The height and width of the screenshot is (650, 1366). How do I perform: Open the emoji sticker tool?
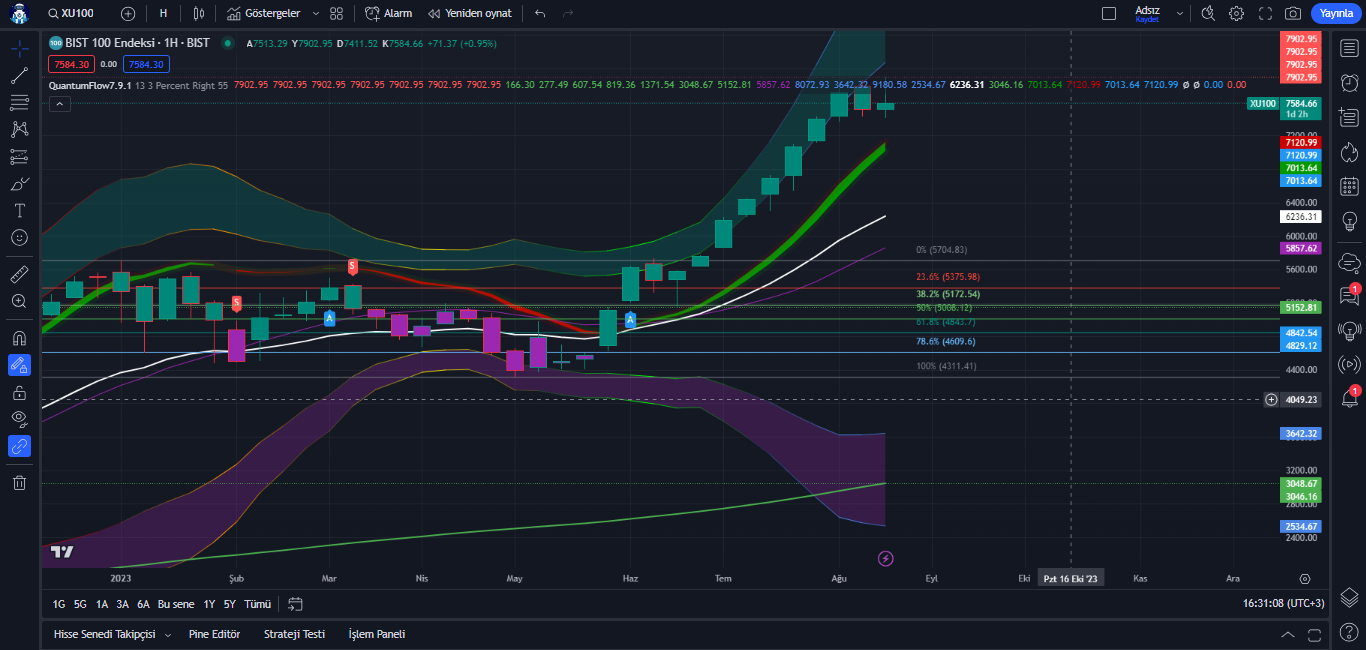[x=19, y=238]
